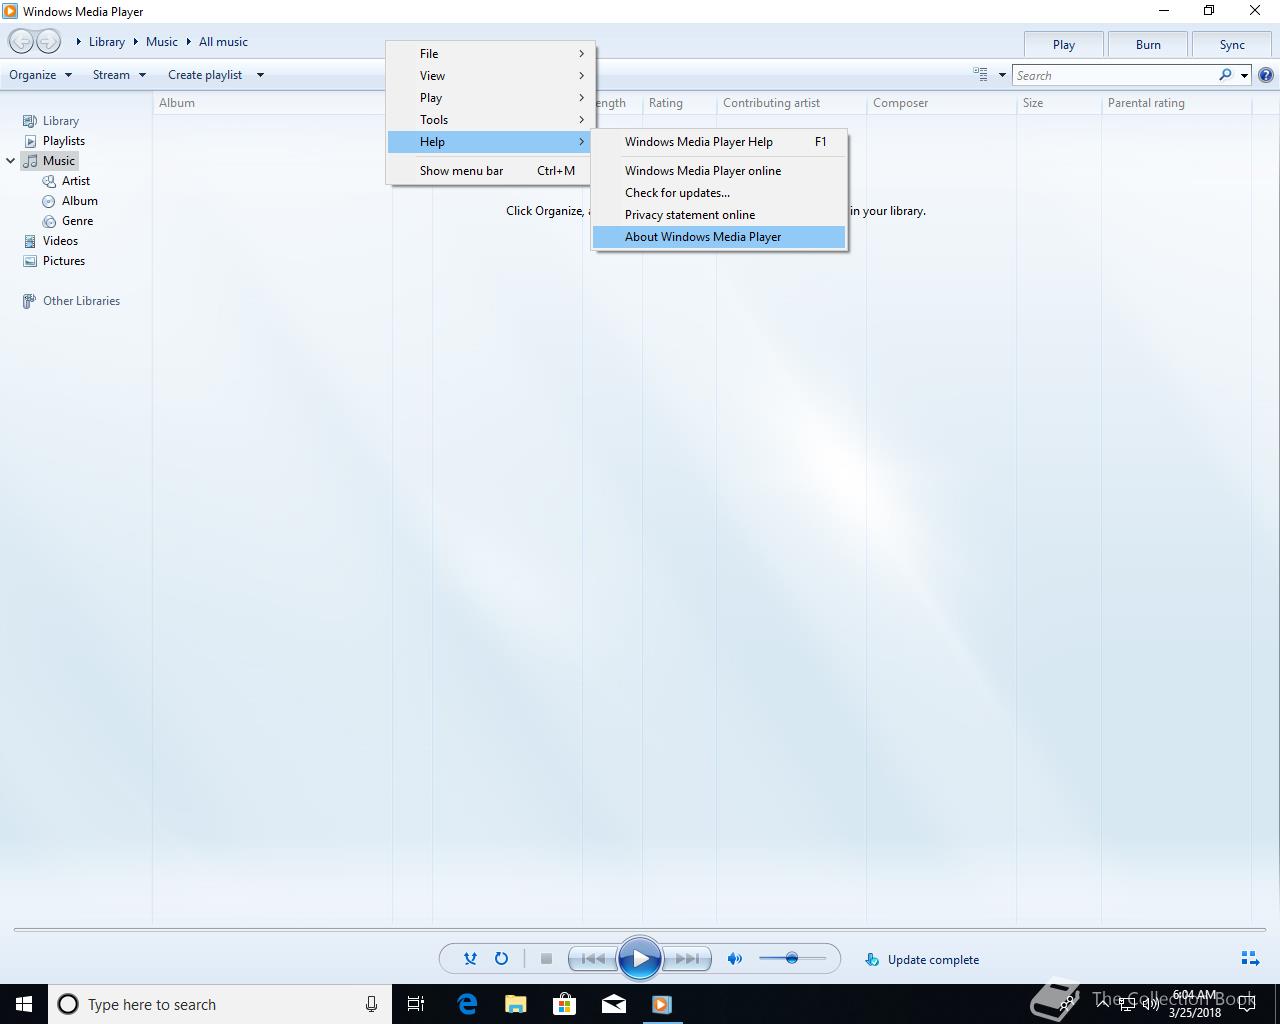
Task: Click the Music breadcrumb
Action: [x=162, y=42]
